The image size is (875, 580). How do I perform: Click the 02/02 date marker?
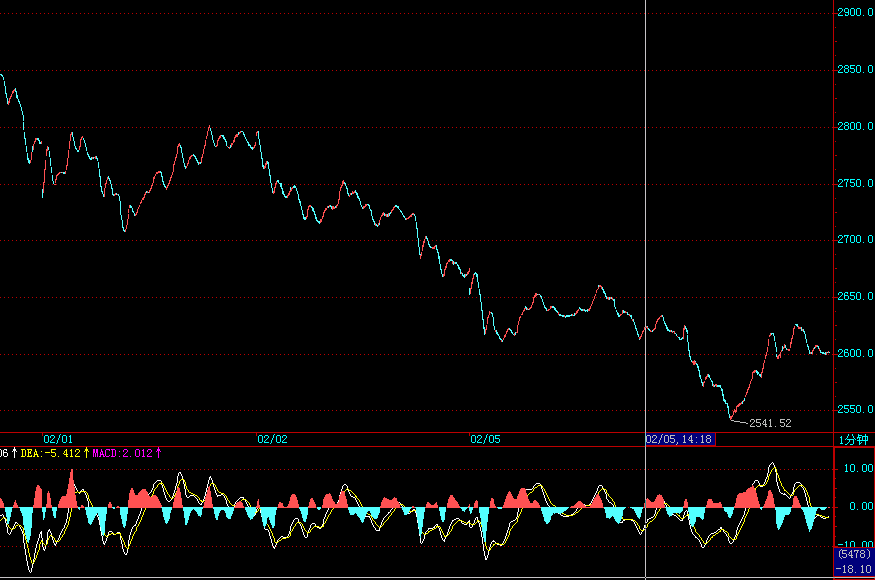[x=272, y=439]
